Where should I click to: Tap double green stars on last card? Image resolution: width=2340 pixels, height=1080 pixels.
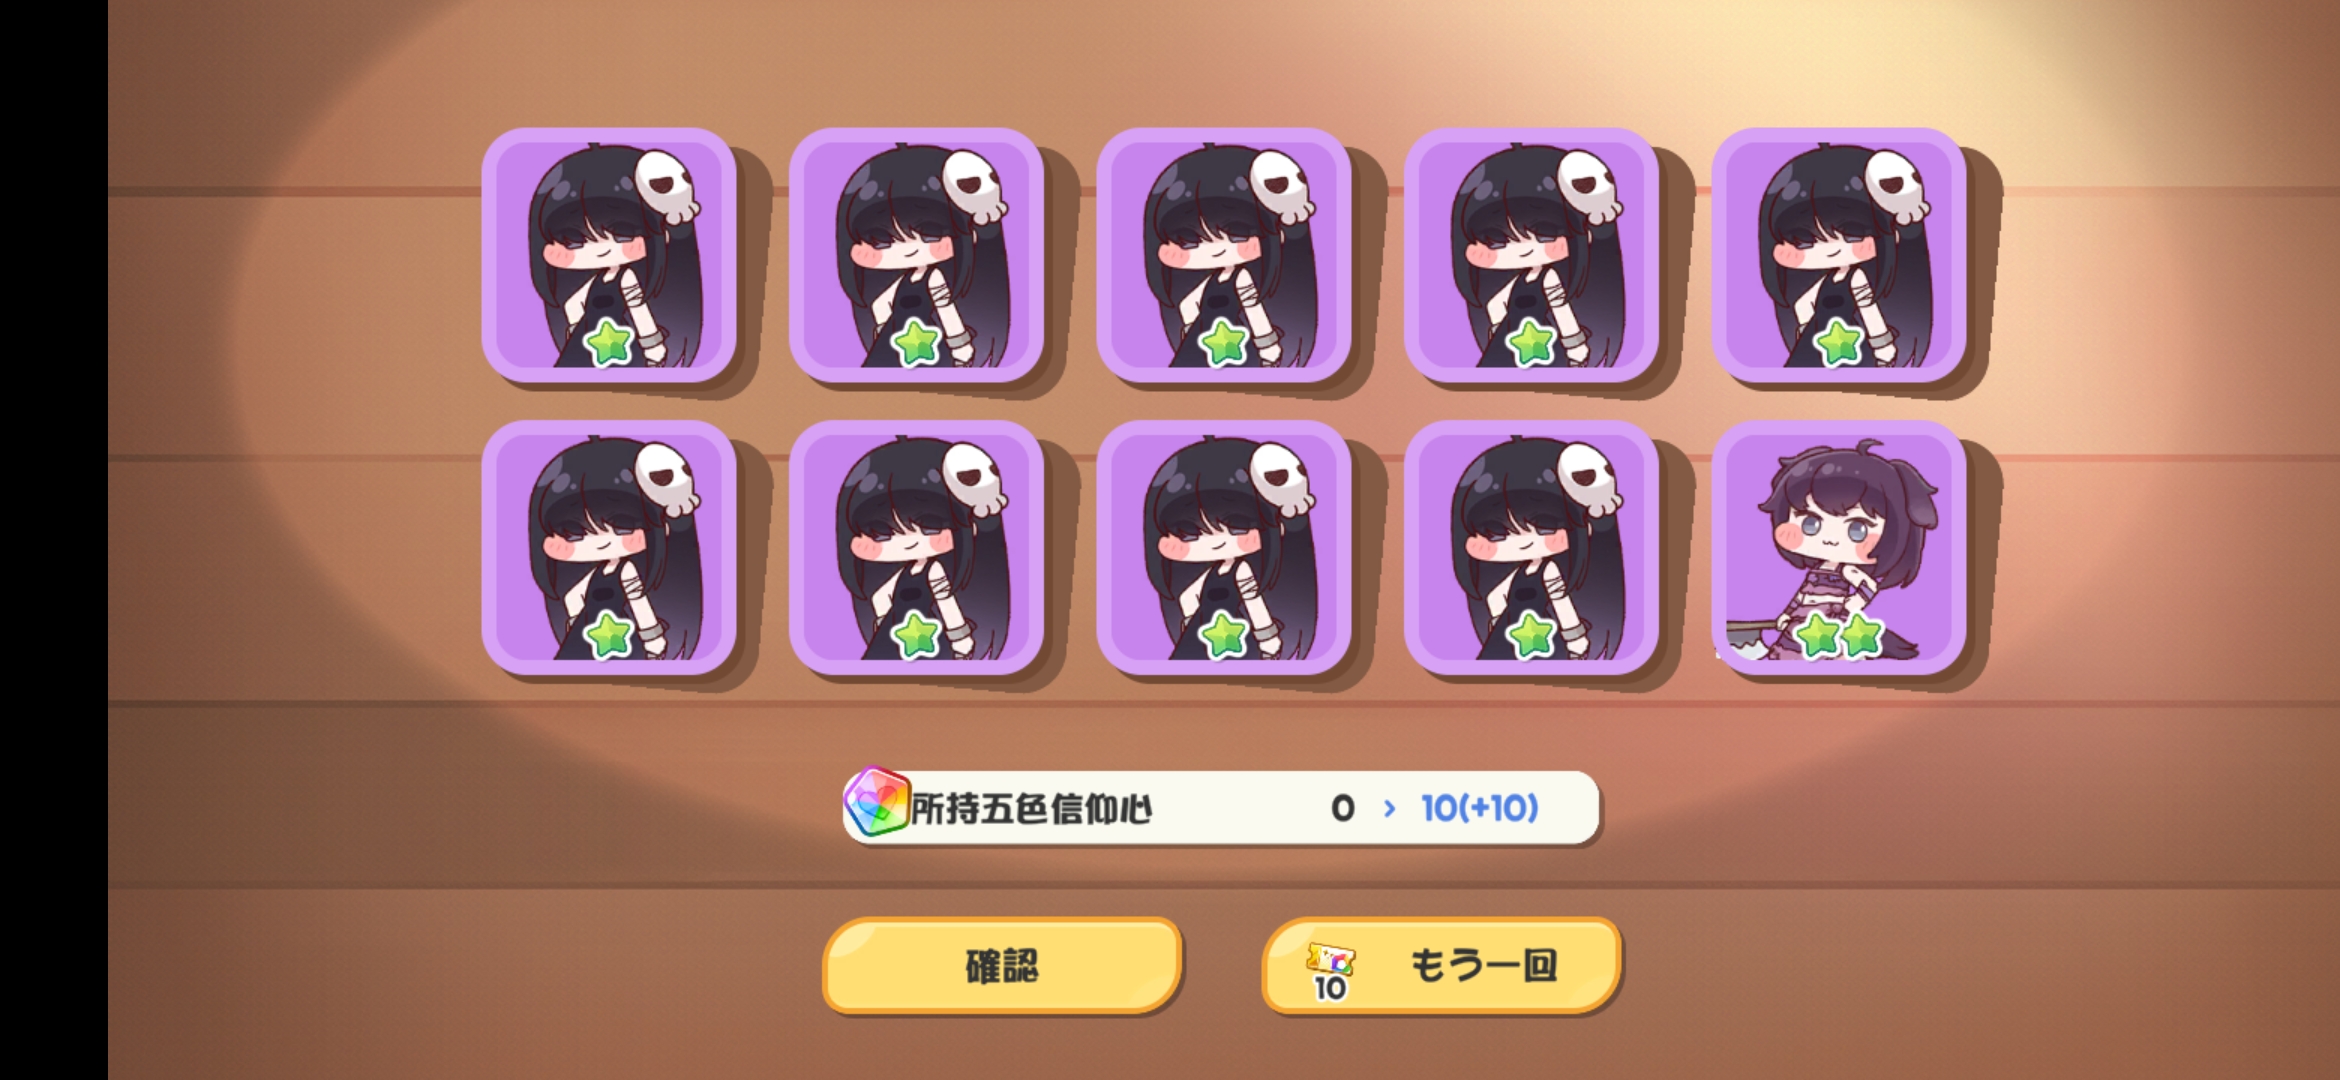[1839, 635]
